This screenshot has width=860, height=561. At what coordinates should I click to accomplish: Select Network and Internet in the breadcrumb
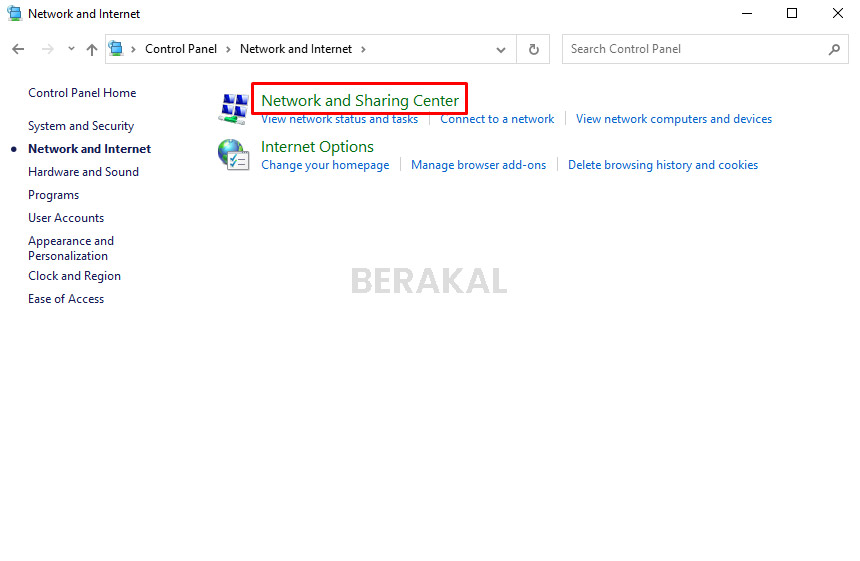point(296,49)
